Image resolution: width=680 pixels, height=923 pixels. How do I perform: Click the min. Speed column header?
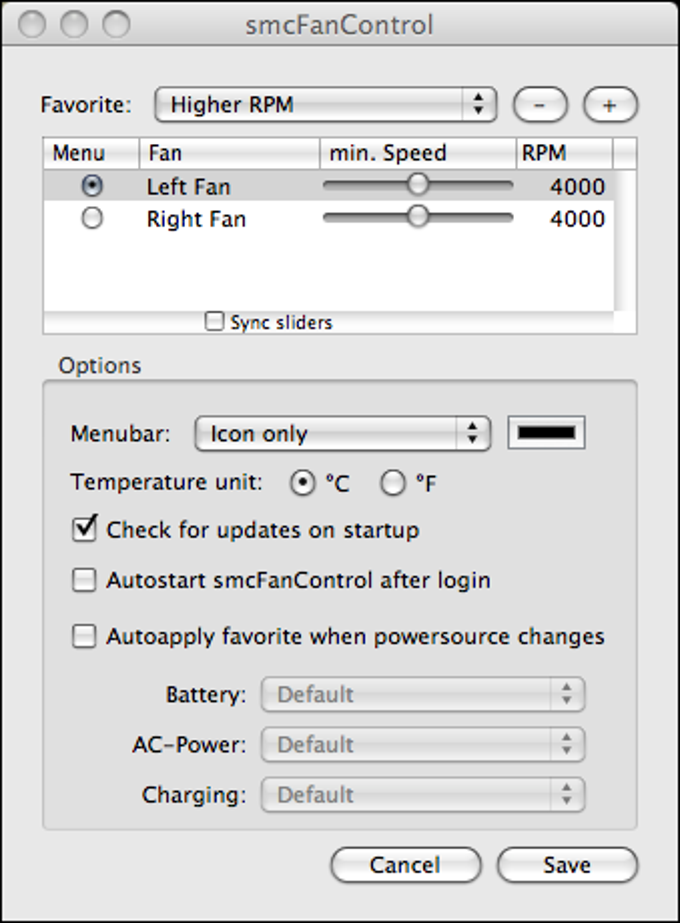click(x=418, y=153)
